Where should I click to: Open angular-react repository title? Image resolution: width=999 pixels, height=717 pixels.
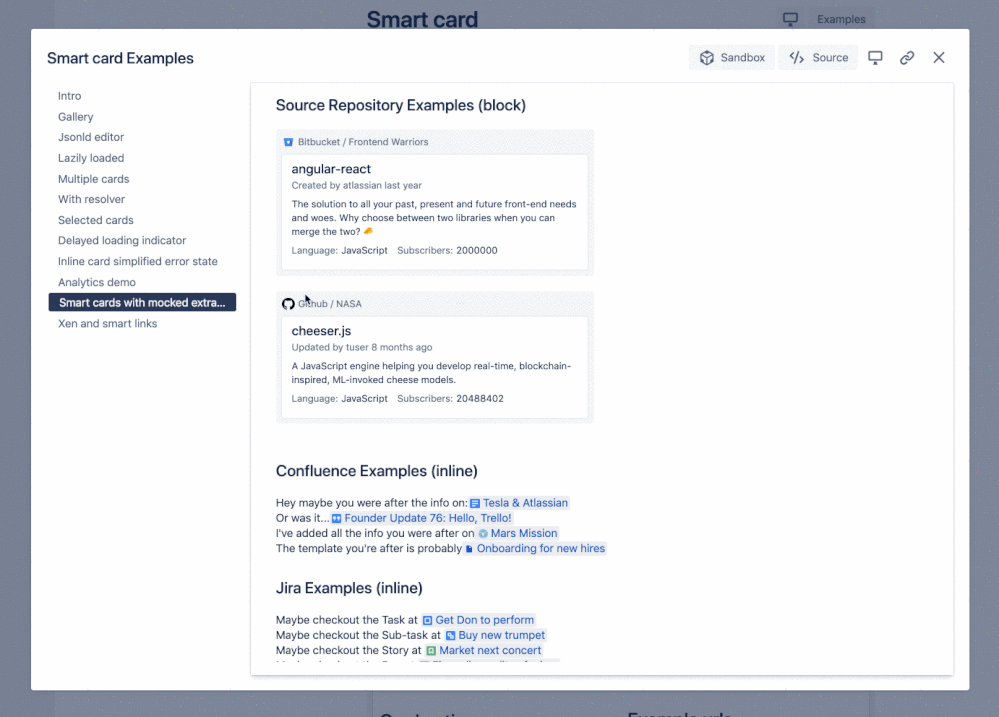[331, 169]
